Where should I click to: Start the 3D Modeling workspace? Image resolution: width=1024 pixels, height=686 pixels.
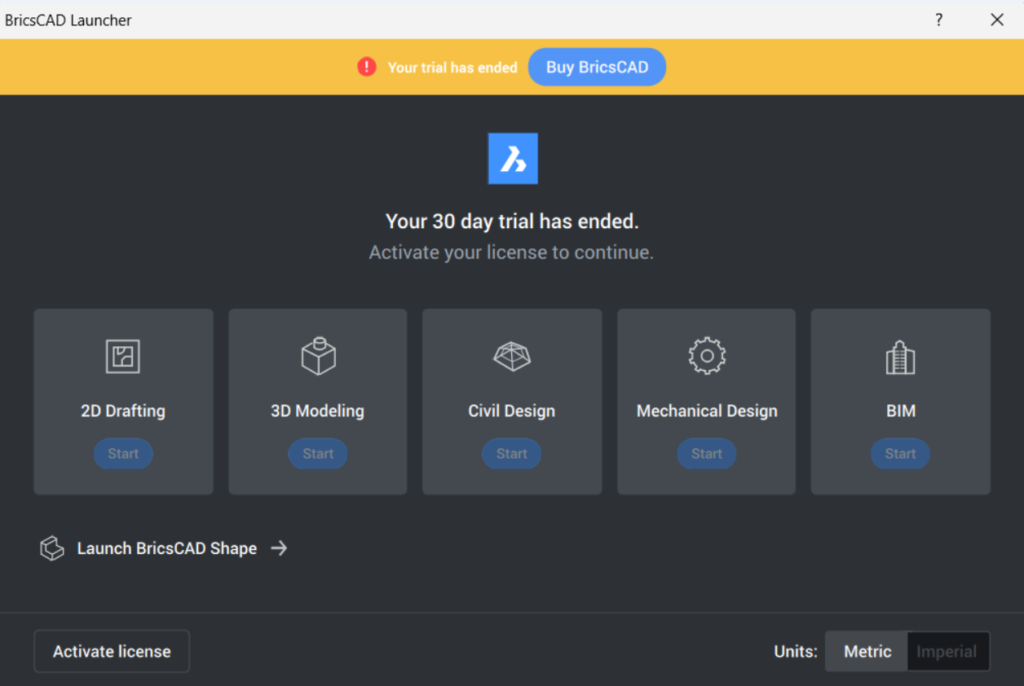(318, 453)
